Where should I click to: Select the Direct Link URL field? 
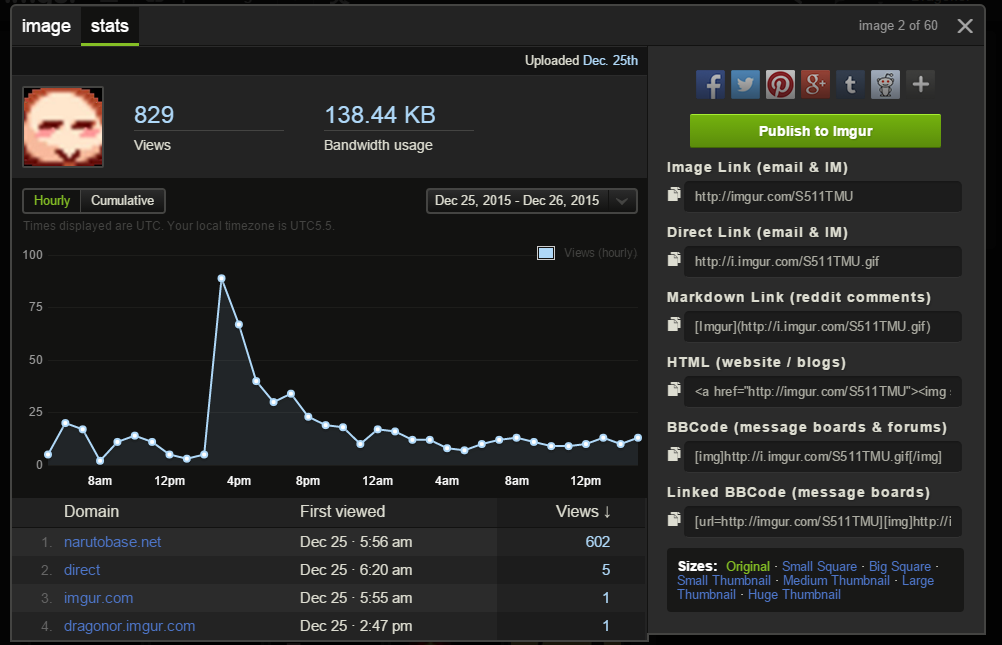click(823, 261)
